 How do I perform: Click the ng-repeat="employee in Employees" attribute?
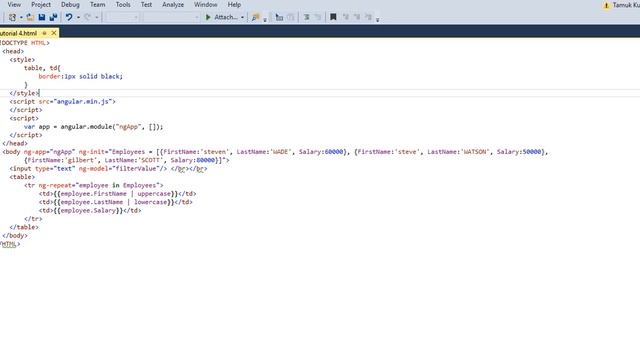100,185
